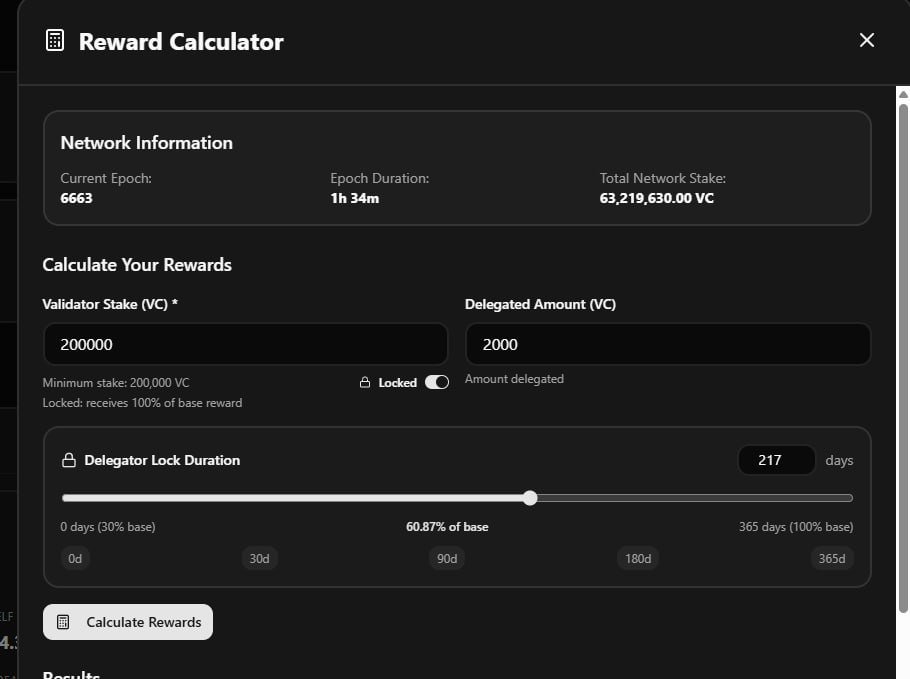
Task: Click the '60.87% of base' text
Action: coord(447,527)
